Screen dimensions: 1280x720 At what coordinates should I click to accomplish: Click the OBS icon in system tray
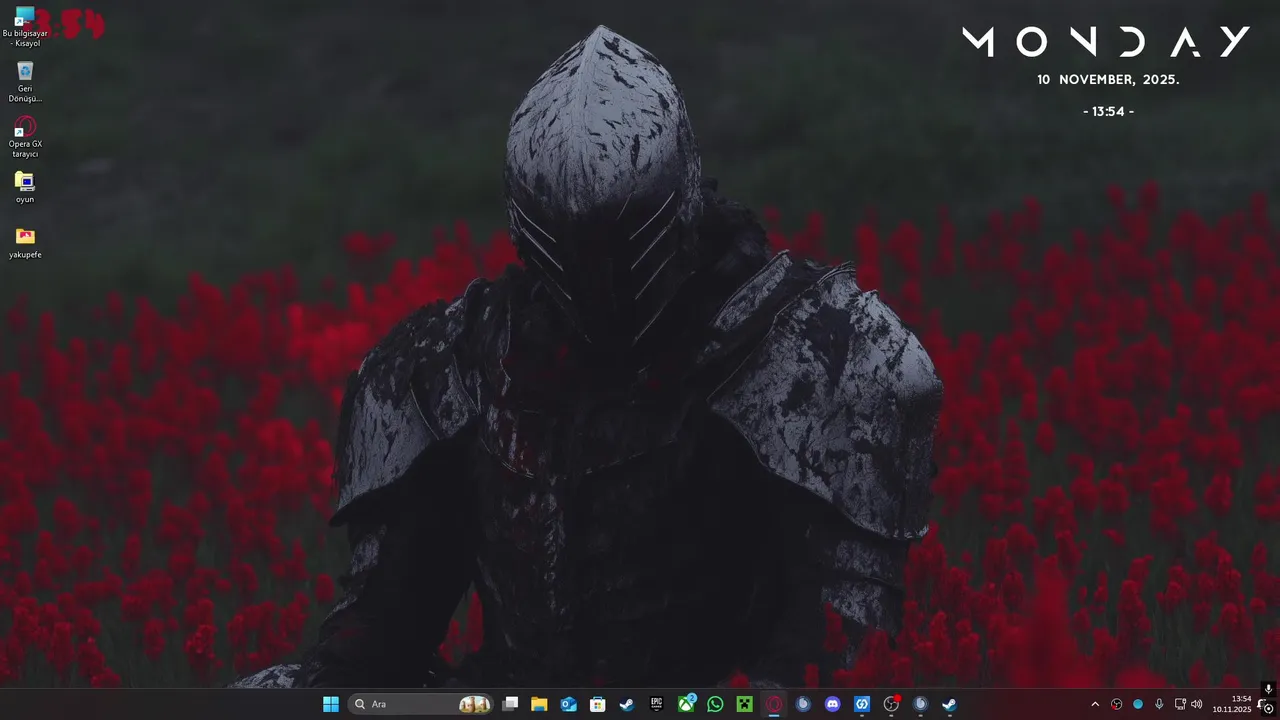[1117, 704]
